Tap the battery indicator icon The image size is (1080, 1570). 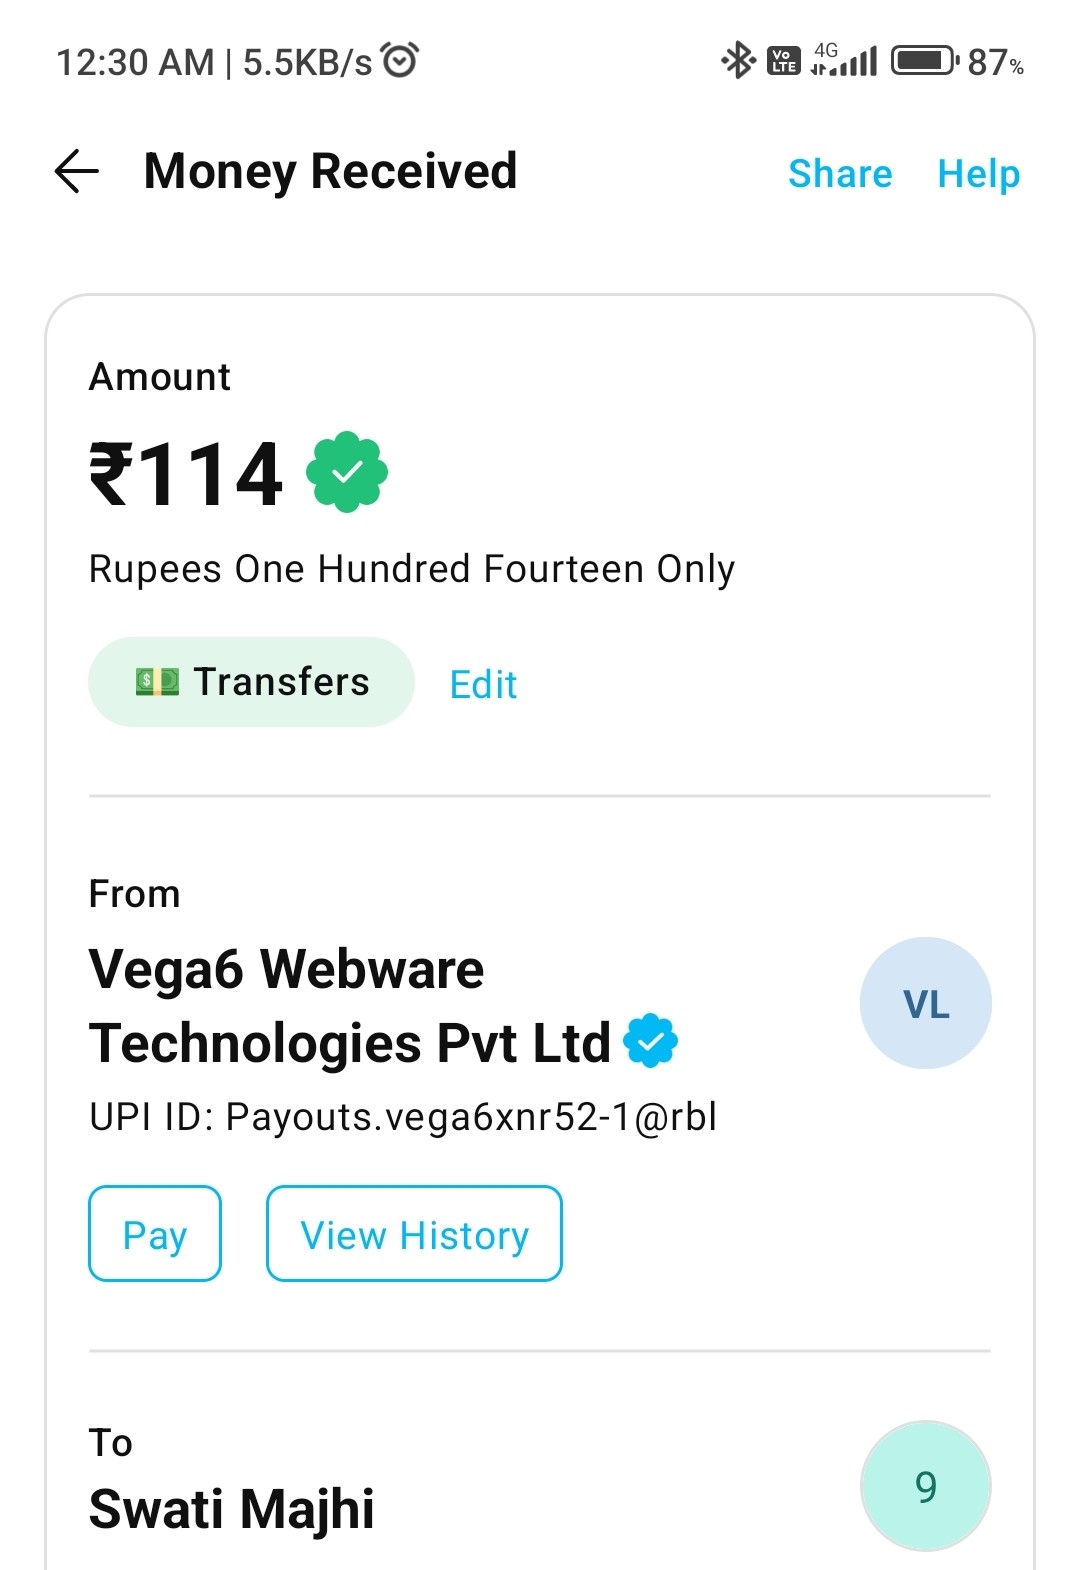[x=924, y=61]
